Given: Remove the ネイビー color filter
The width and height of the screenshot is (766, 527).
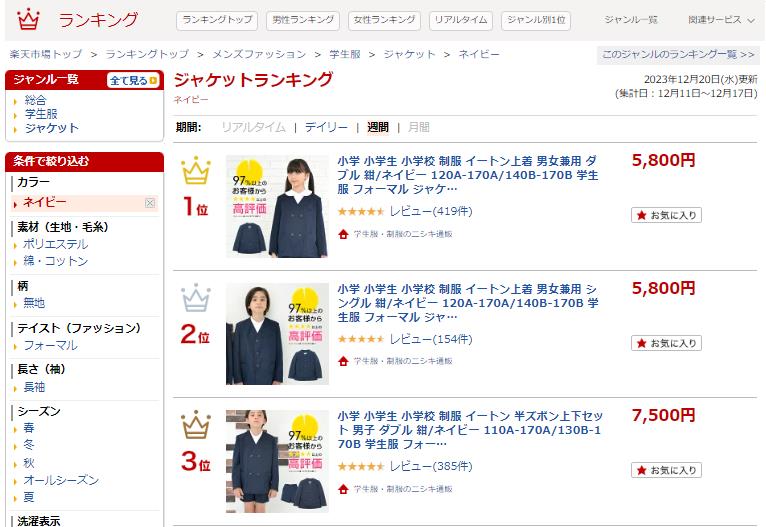Looking at the screenshot, I should pyautogui.click(x=150, y=203).
